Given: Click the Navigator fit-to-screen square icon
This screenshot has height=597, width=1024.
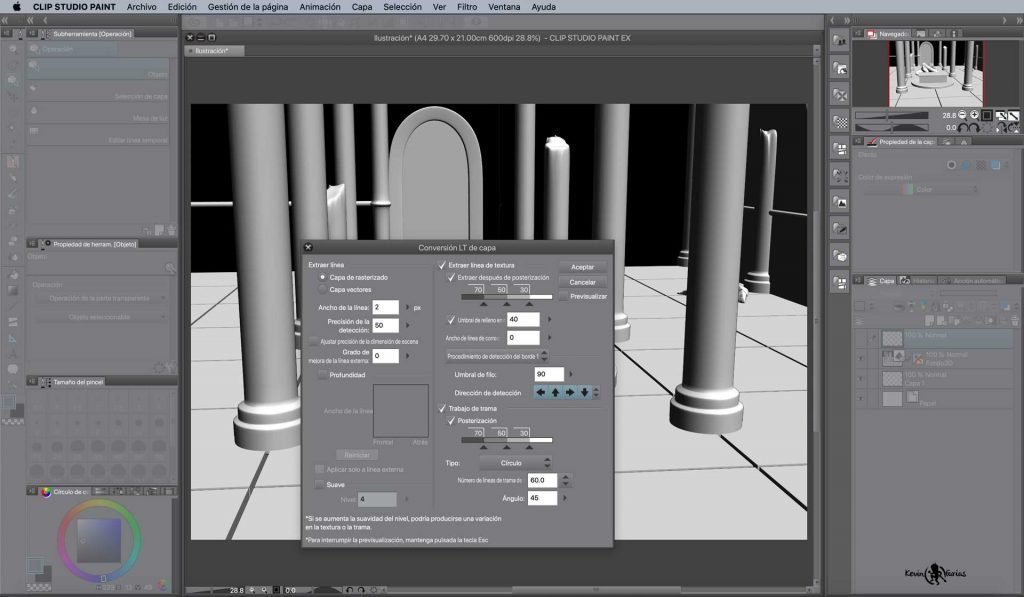Looking at the screenshot, I should click(x=987, y=116).
